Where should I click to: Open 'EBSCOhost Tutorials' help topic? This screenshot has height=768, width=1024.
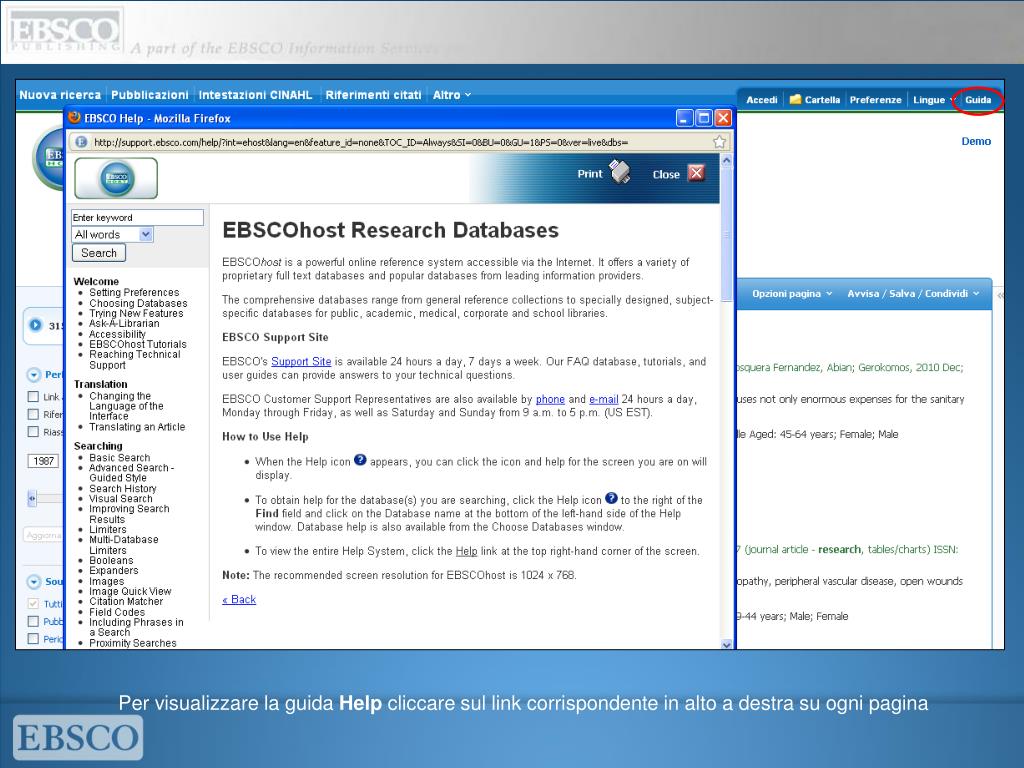(138, 344)
